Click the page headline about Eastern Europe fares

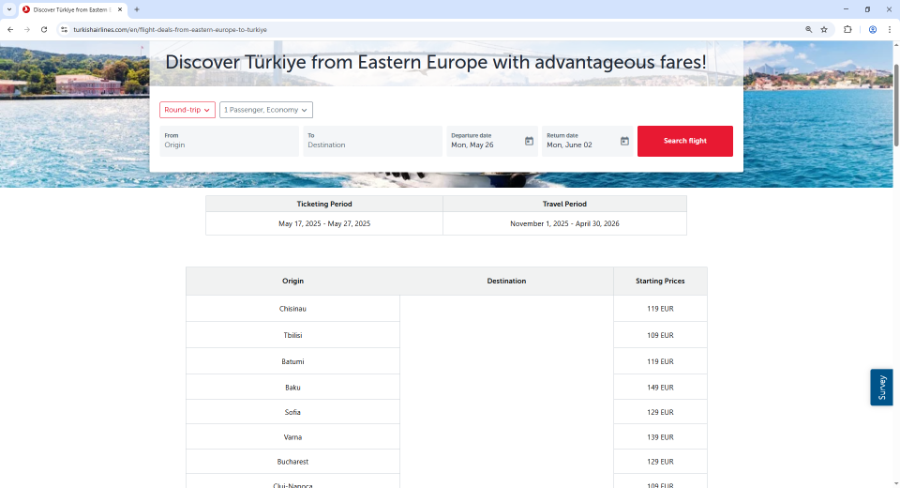pos(436,62)
